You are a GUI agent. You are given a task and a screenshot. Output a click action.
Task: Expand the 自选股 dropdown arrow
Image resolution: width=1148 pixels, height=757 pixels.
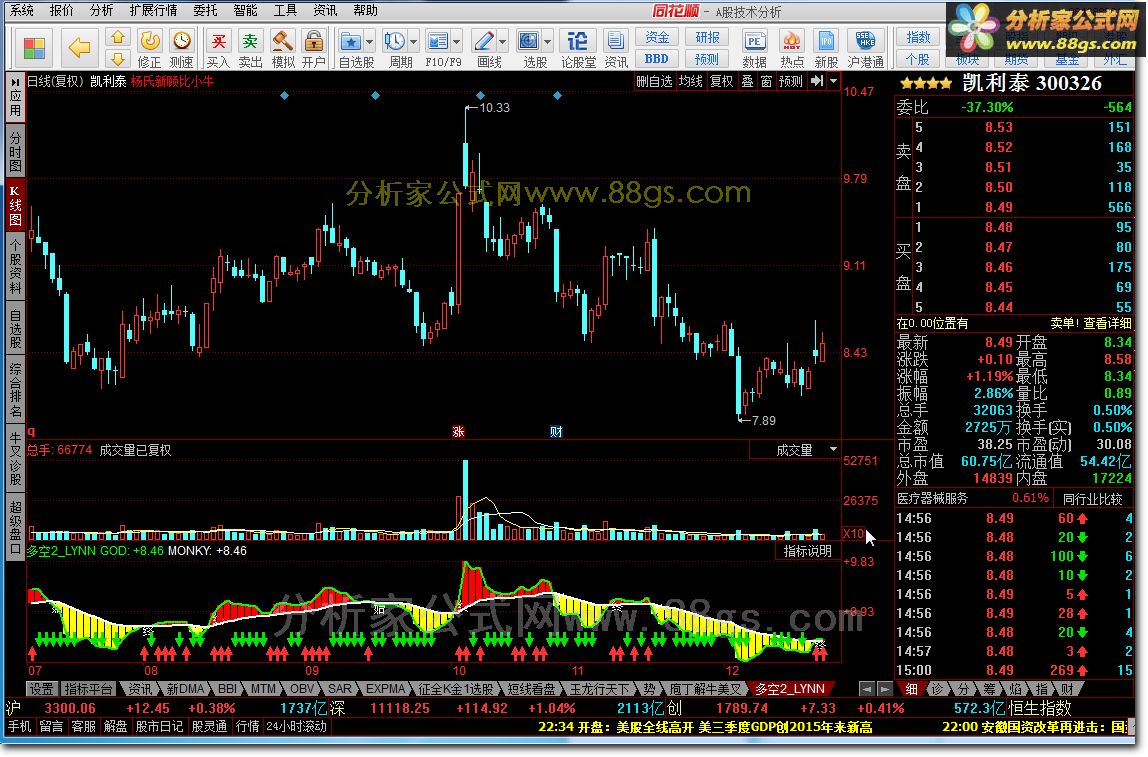point(370,42)
